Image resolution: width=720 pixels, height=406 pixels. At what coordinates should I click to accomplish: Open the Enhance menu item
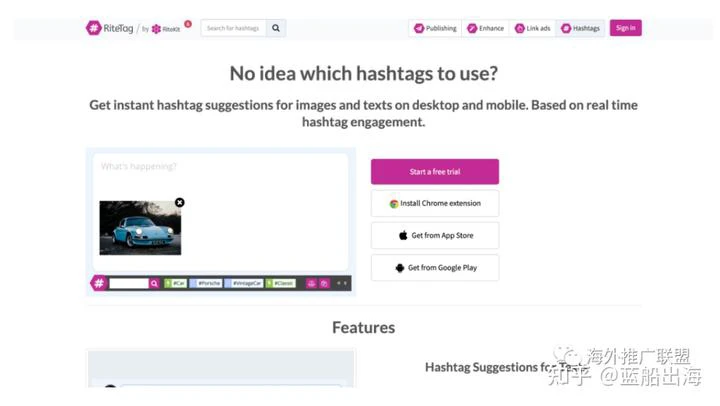pos(485,28)
